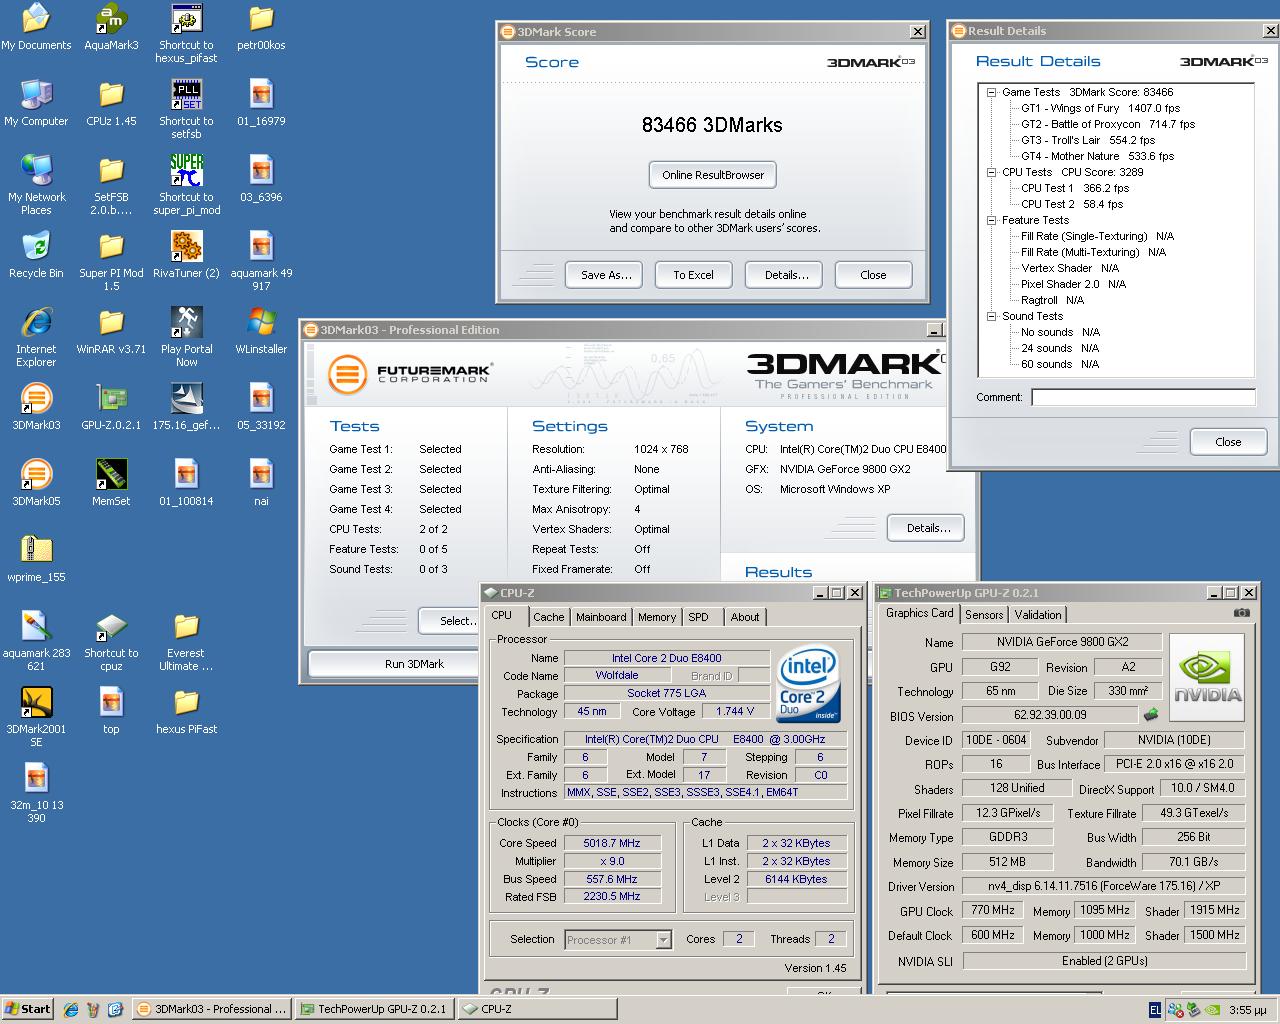
Task: Switch to CPU-Z taskbar button
Action: (537, 1009)
